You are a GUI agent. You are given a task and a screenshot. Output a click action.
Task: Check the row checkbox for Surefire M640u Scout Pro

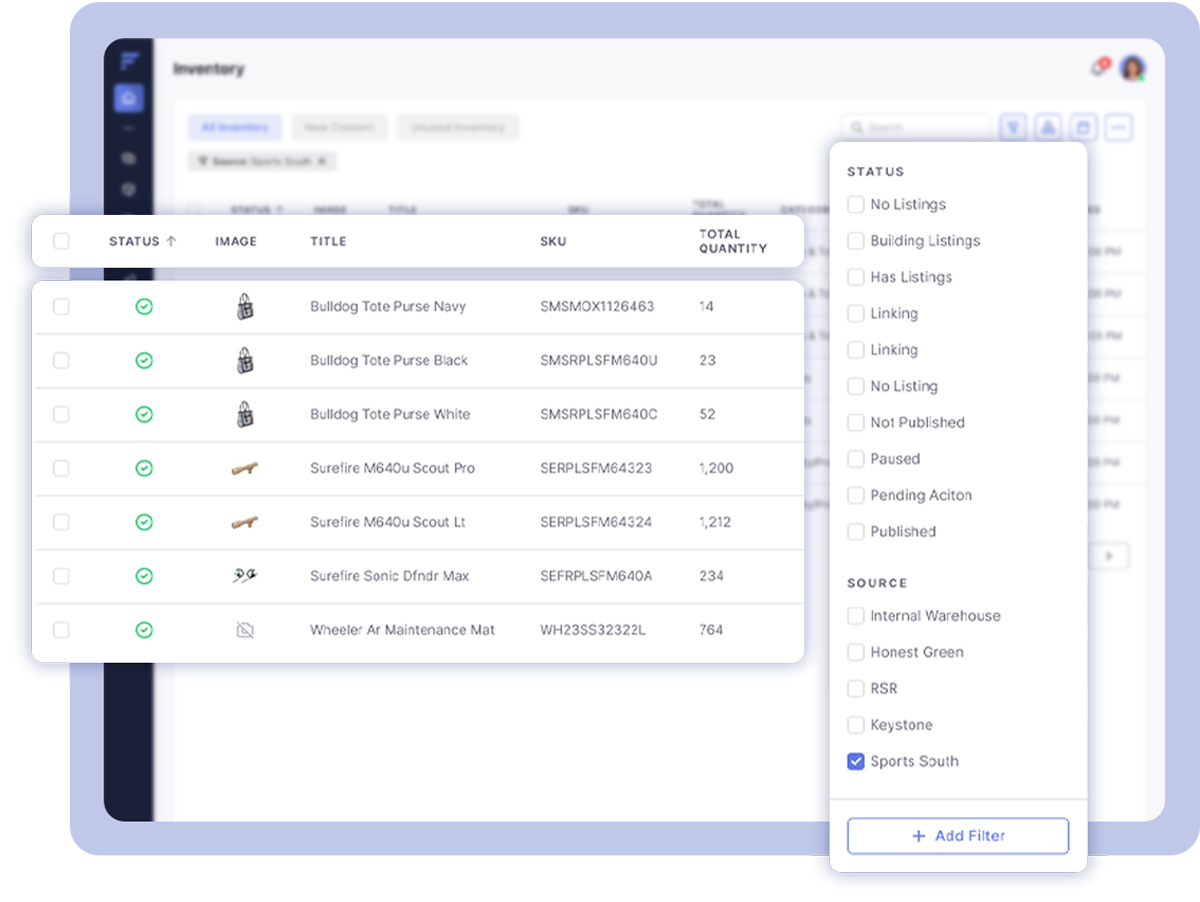point(61,469)
